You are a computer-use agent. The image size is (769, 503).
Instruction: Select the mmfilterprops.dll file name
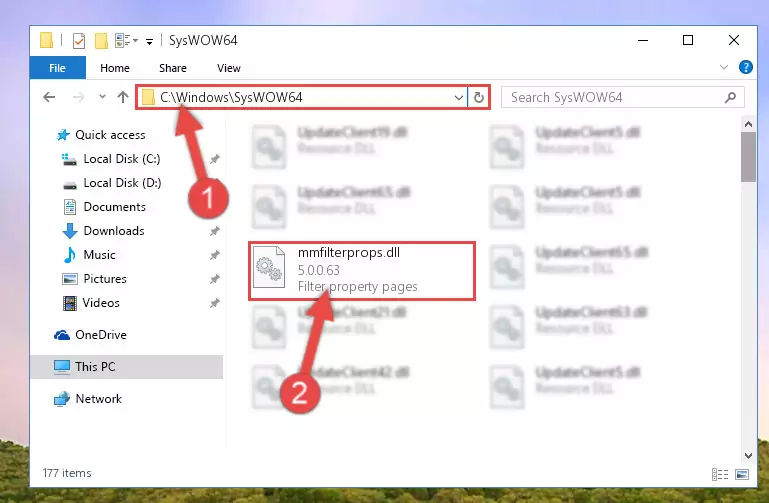[x=349, y=252]
